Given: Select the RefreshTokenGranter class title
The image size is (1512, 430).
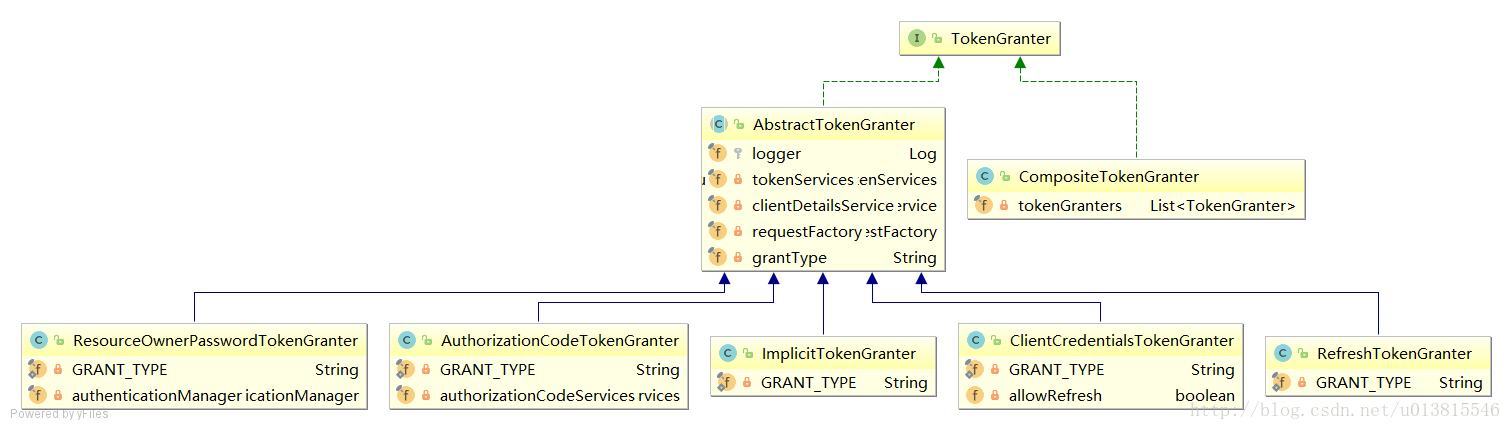Looking at the screenshot, I should click(x=1394, y=354).
